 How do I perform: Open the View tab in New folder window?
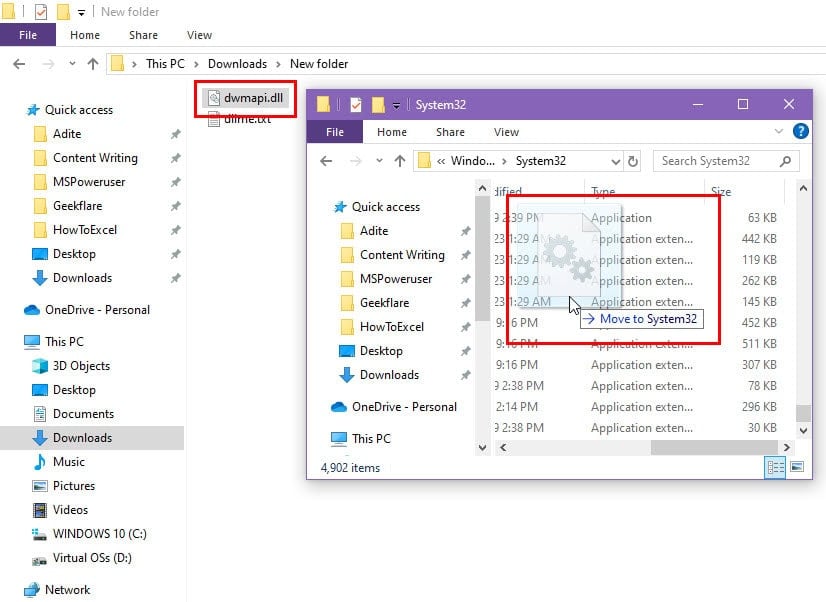click(x=199, y=35)
